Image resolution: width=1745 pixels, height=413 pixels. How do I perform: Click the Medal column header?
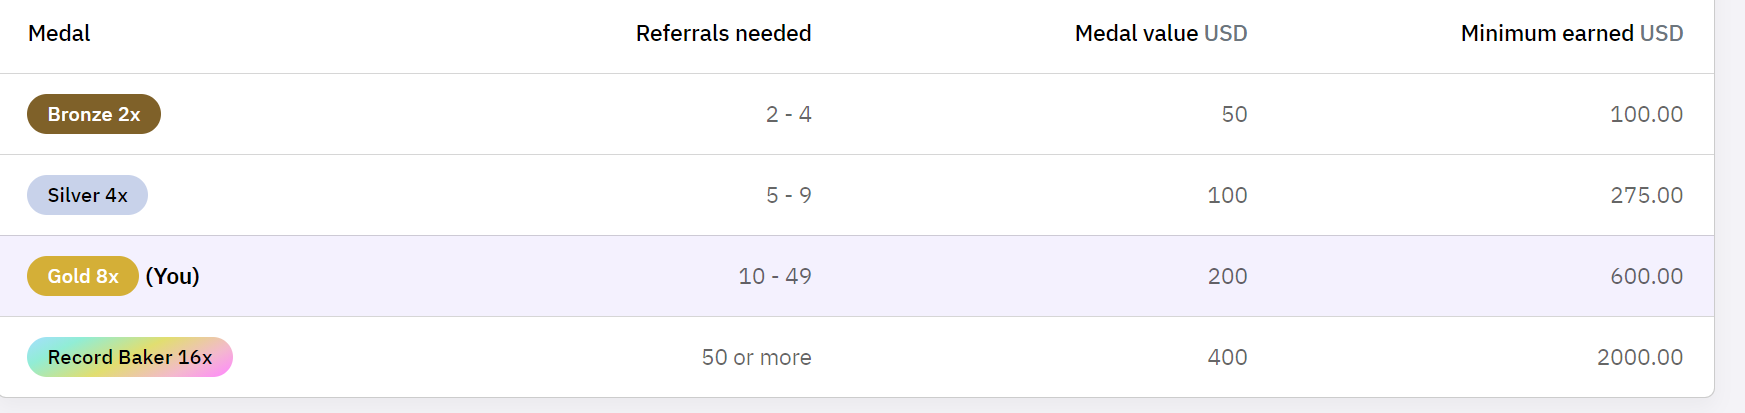[x=59, y=33]
